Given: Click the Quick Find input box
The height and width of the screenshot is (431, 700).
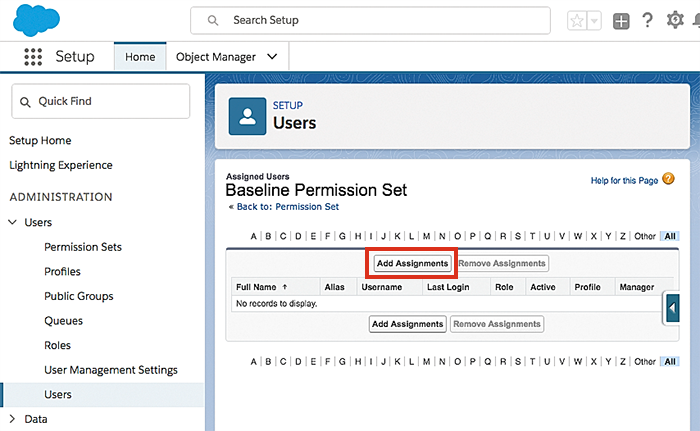Looking at the screenshot, I should (x=100, y=101).
